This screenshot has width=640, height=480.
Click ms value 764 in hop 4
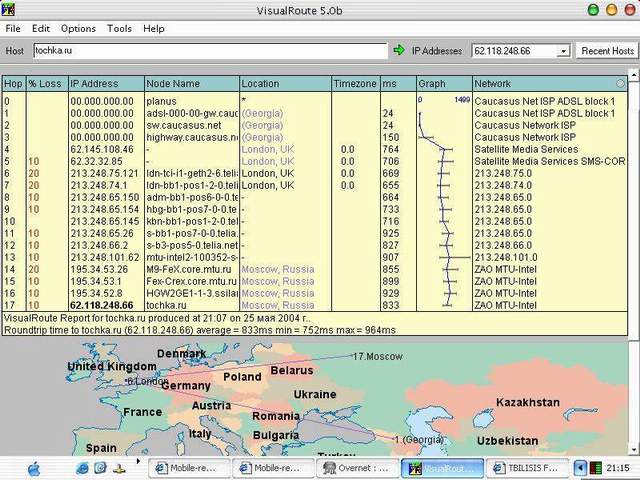391,149
